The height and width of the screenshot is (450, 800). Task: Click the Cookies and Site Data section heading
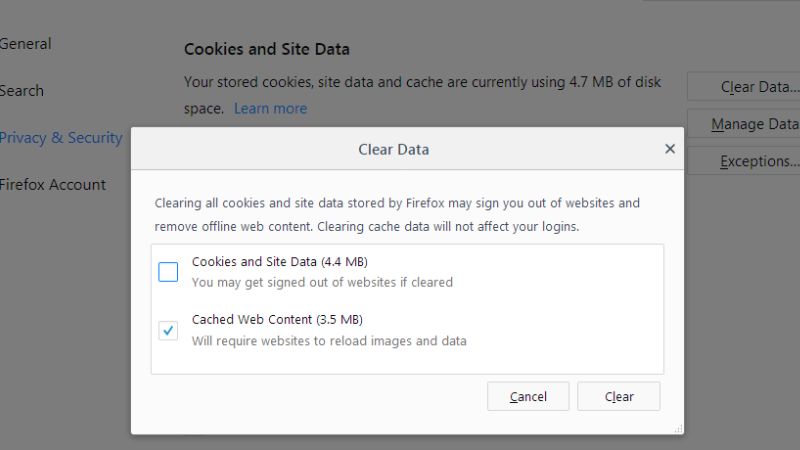point(267,49)
